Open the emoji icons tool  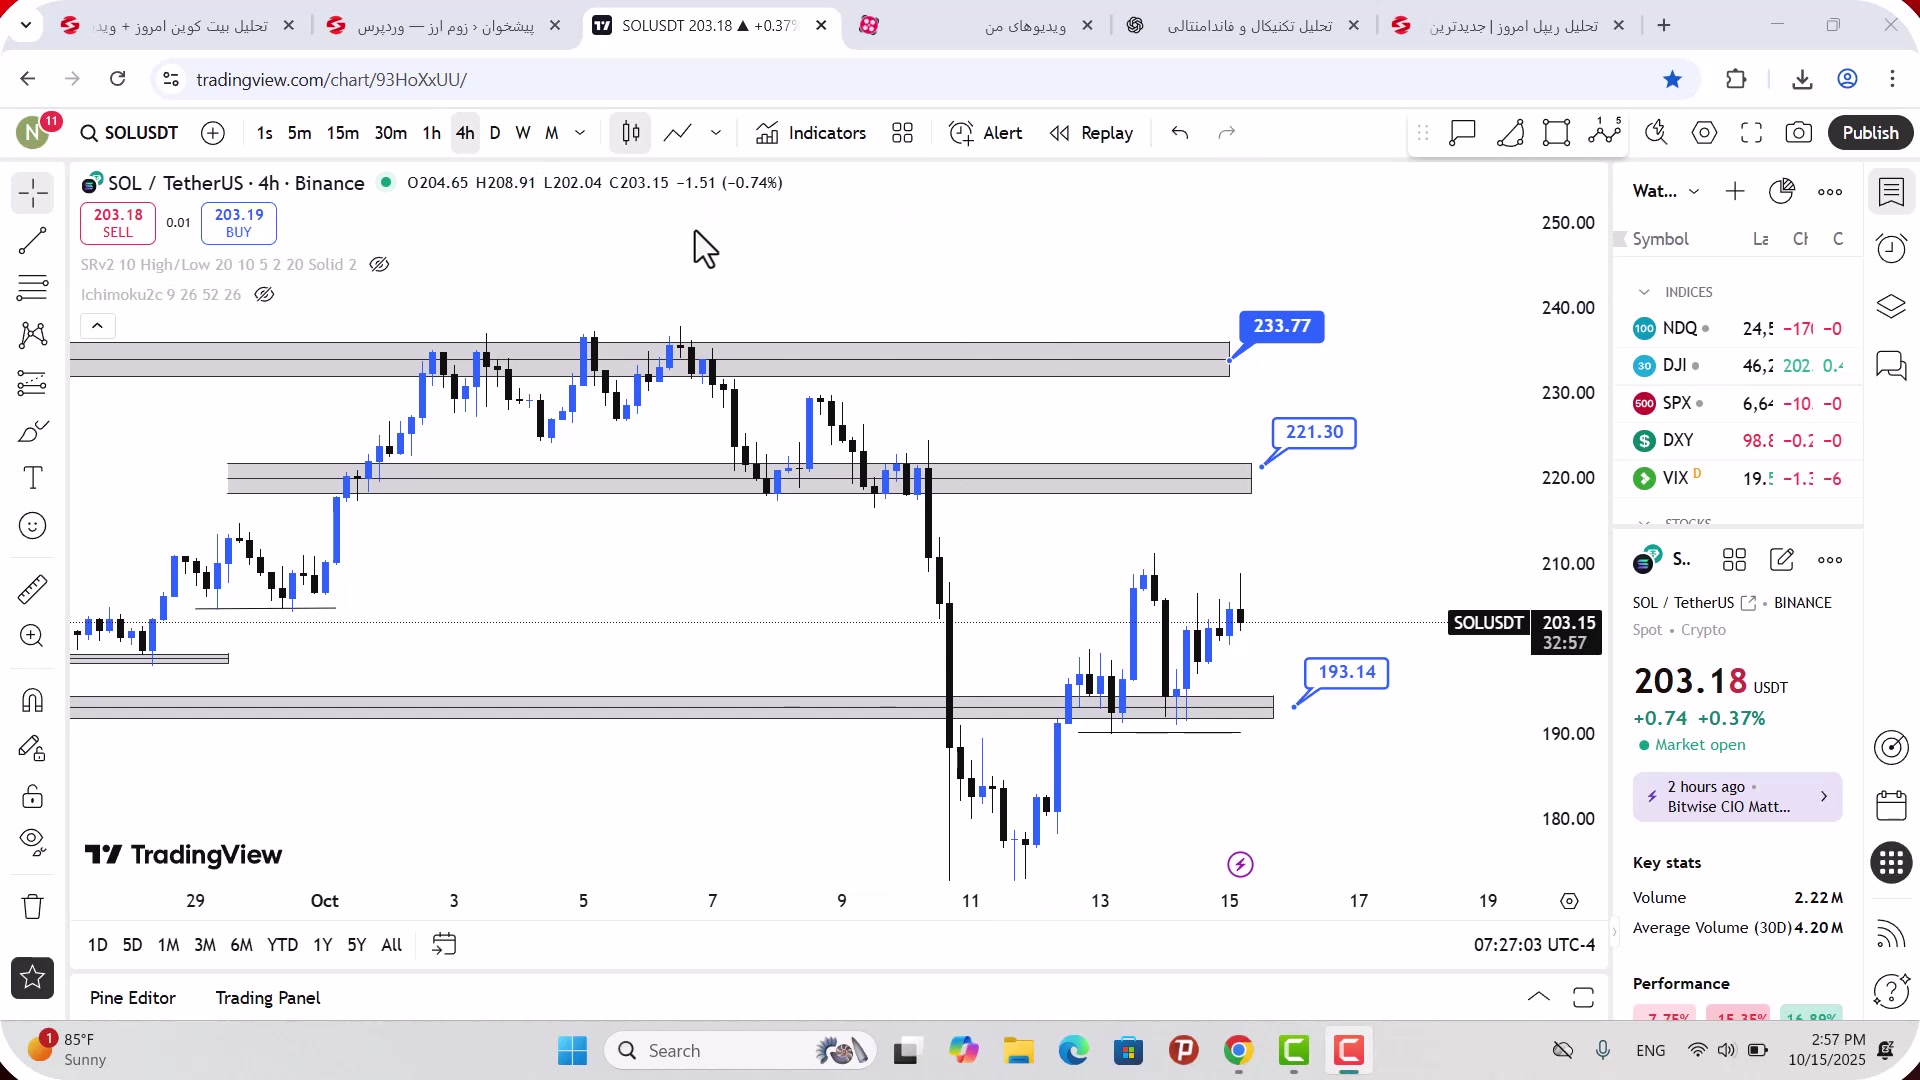click(x=32, y=526)
